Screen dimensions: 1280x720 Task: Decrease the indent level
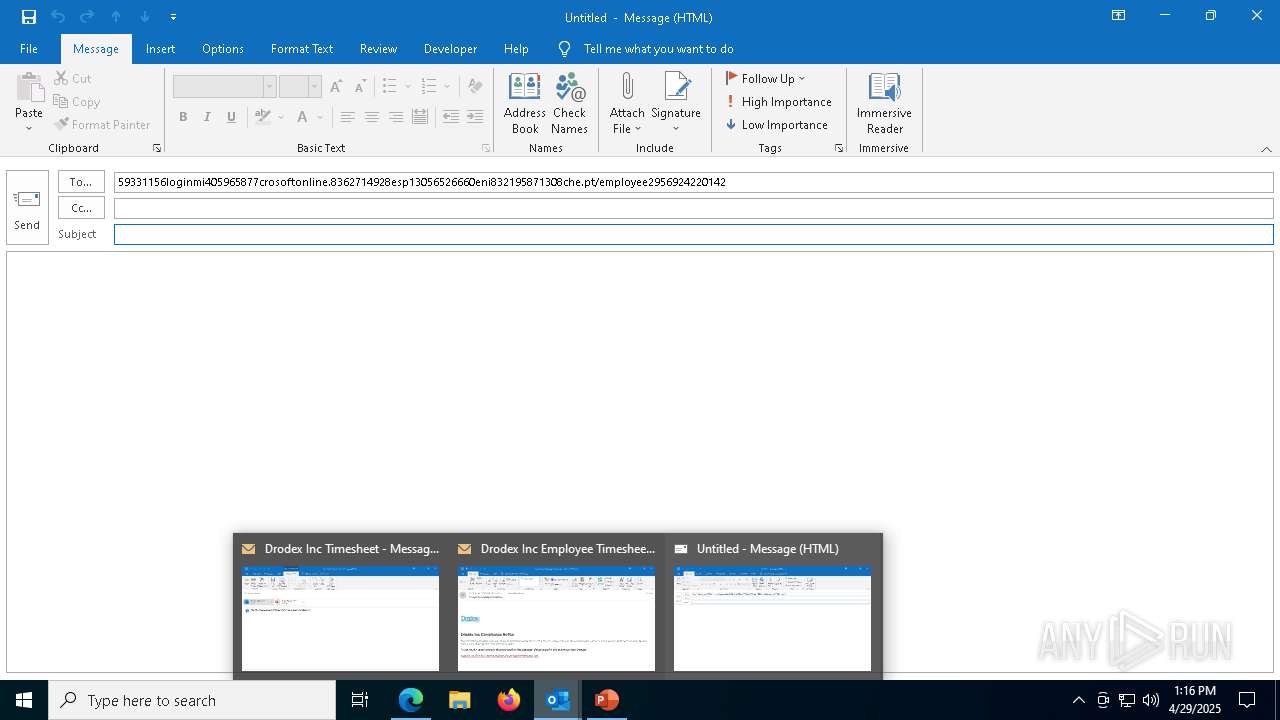[451, 117]
